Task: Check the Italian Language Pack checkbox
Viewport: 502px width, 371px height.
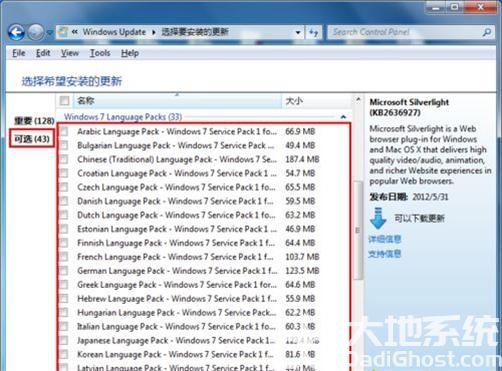Action: point(64,326)
